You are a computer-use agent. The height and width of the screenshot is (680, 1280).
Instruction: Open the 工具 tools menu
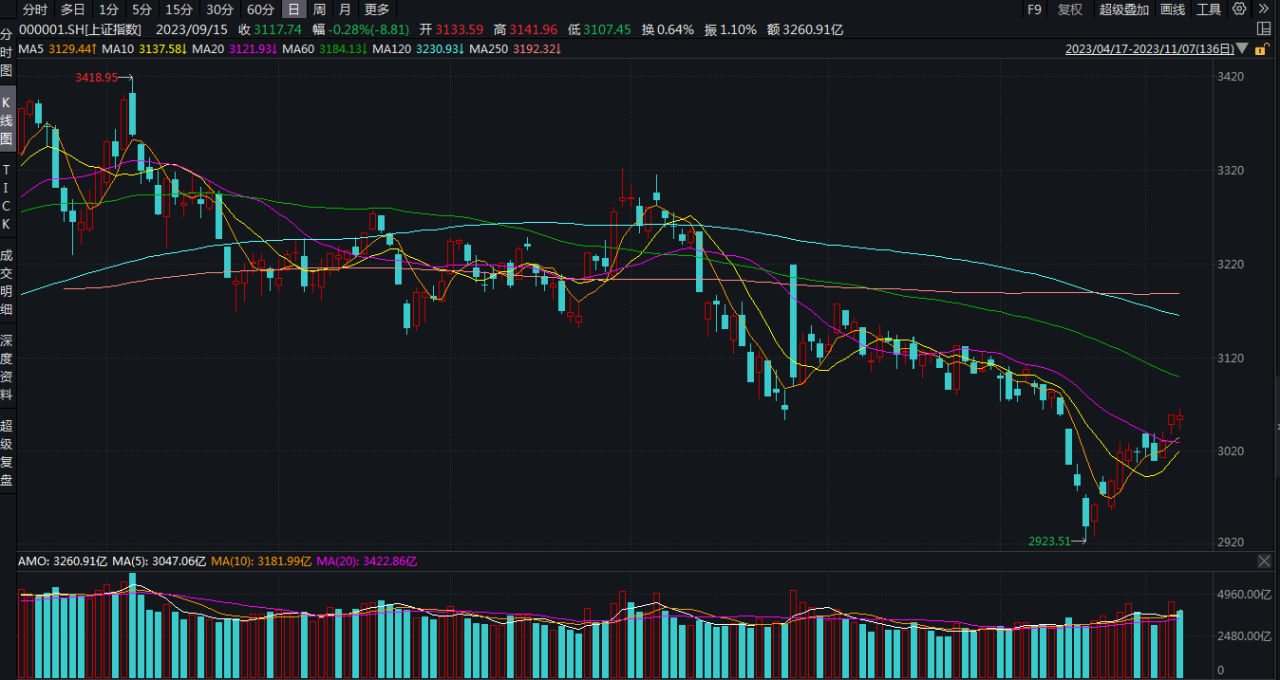click(1209, 9)
